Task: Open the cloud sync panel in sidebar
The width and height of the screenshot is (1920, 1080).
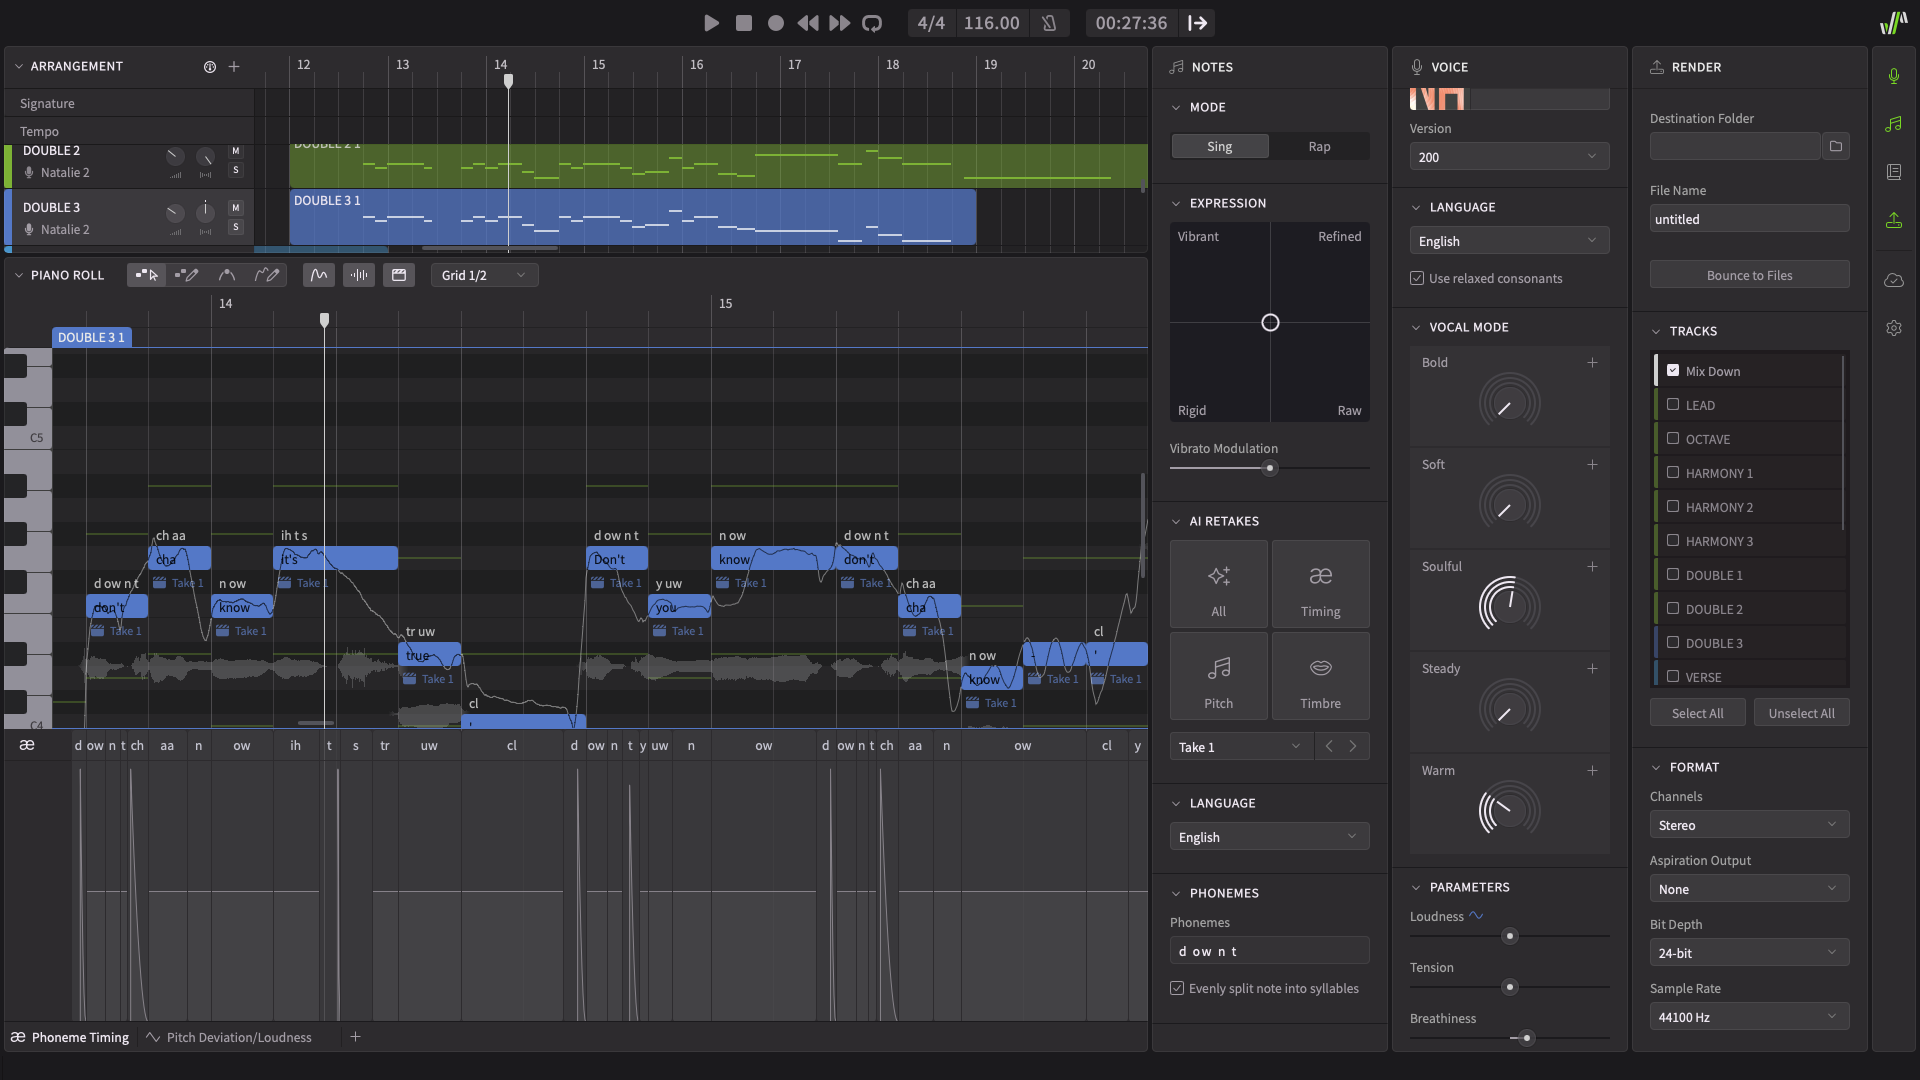Action: pyautogui.click(x=1893, y=280)
